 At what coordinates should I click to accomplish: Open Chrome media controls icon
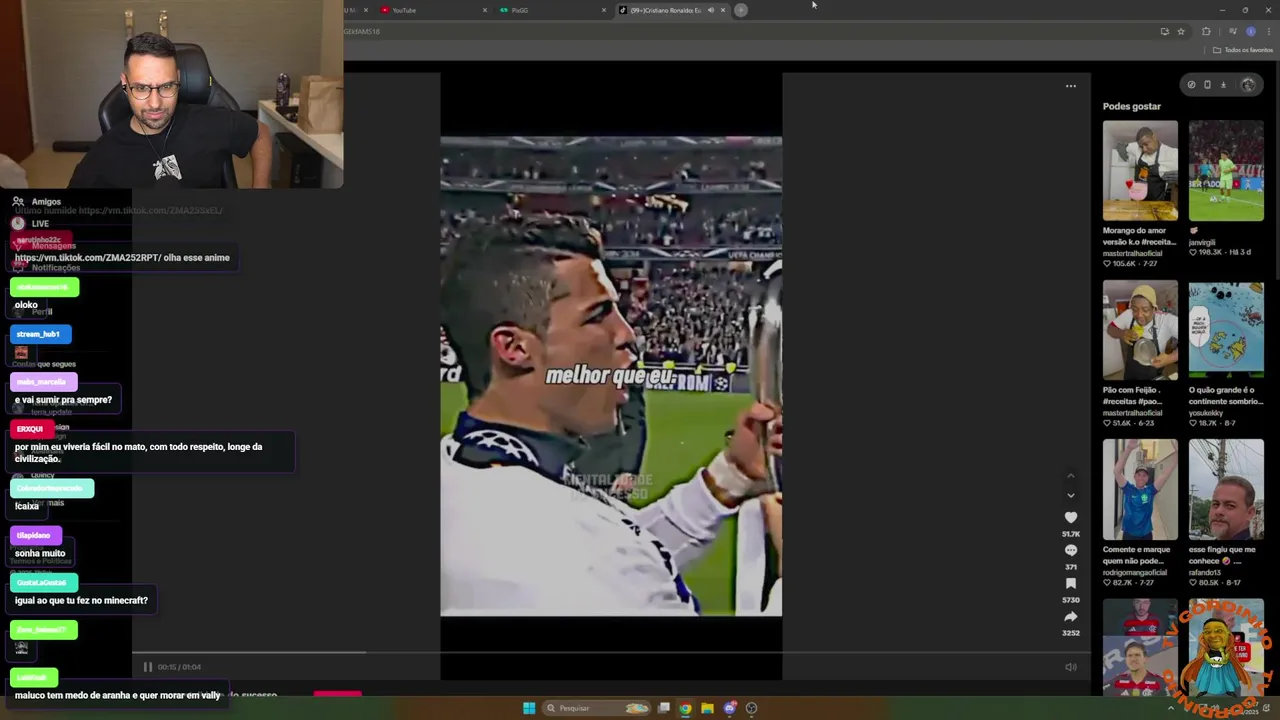pos(1232,31)
